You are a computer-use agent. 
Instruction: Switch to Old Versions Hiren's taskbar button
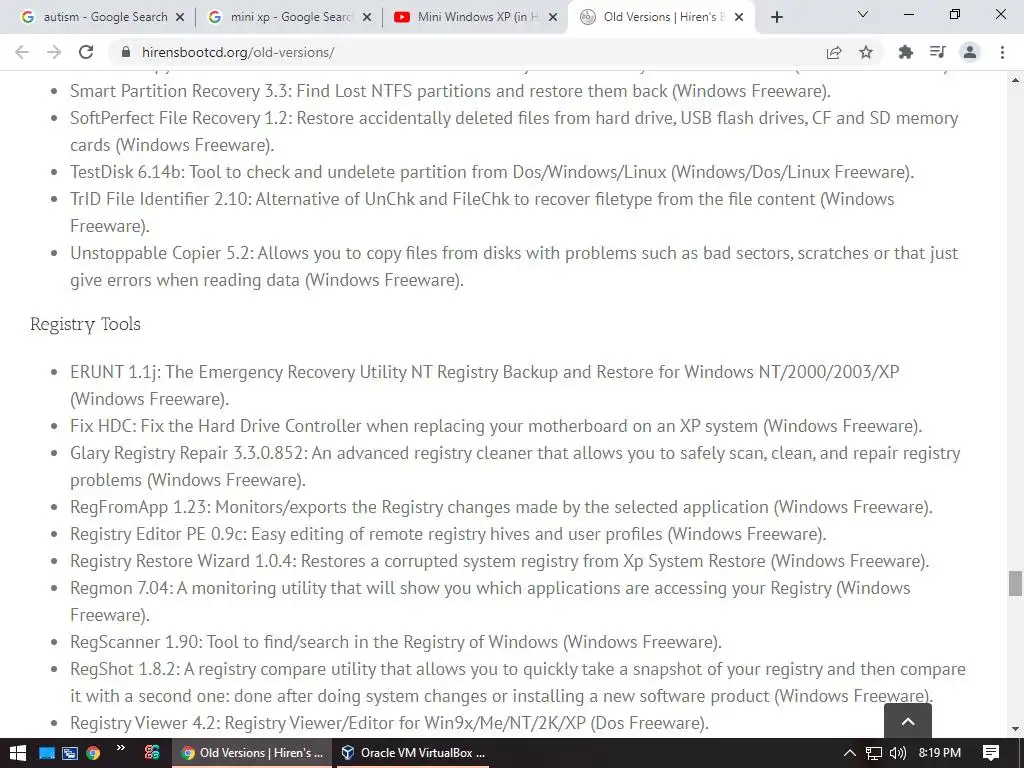(252, 753)
